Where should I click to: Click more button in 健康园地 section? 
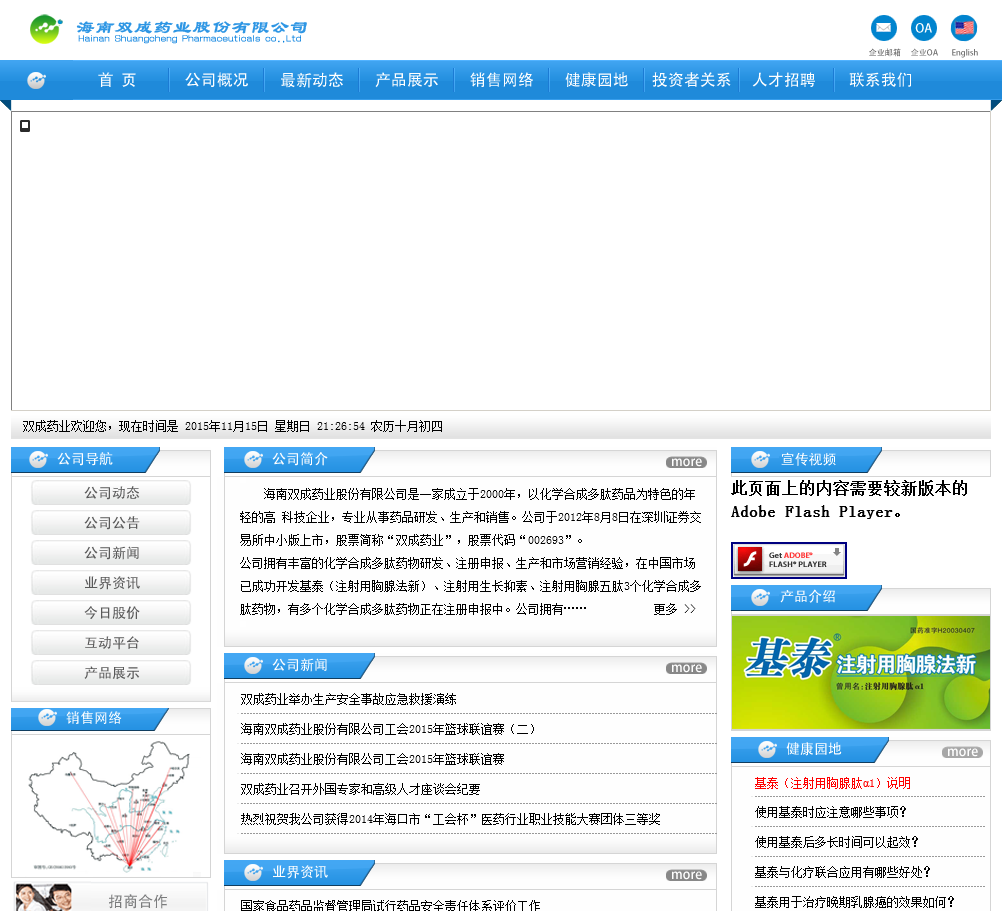pos(962,753)
